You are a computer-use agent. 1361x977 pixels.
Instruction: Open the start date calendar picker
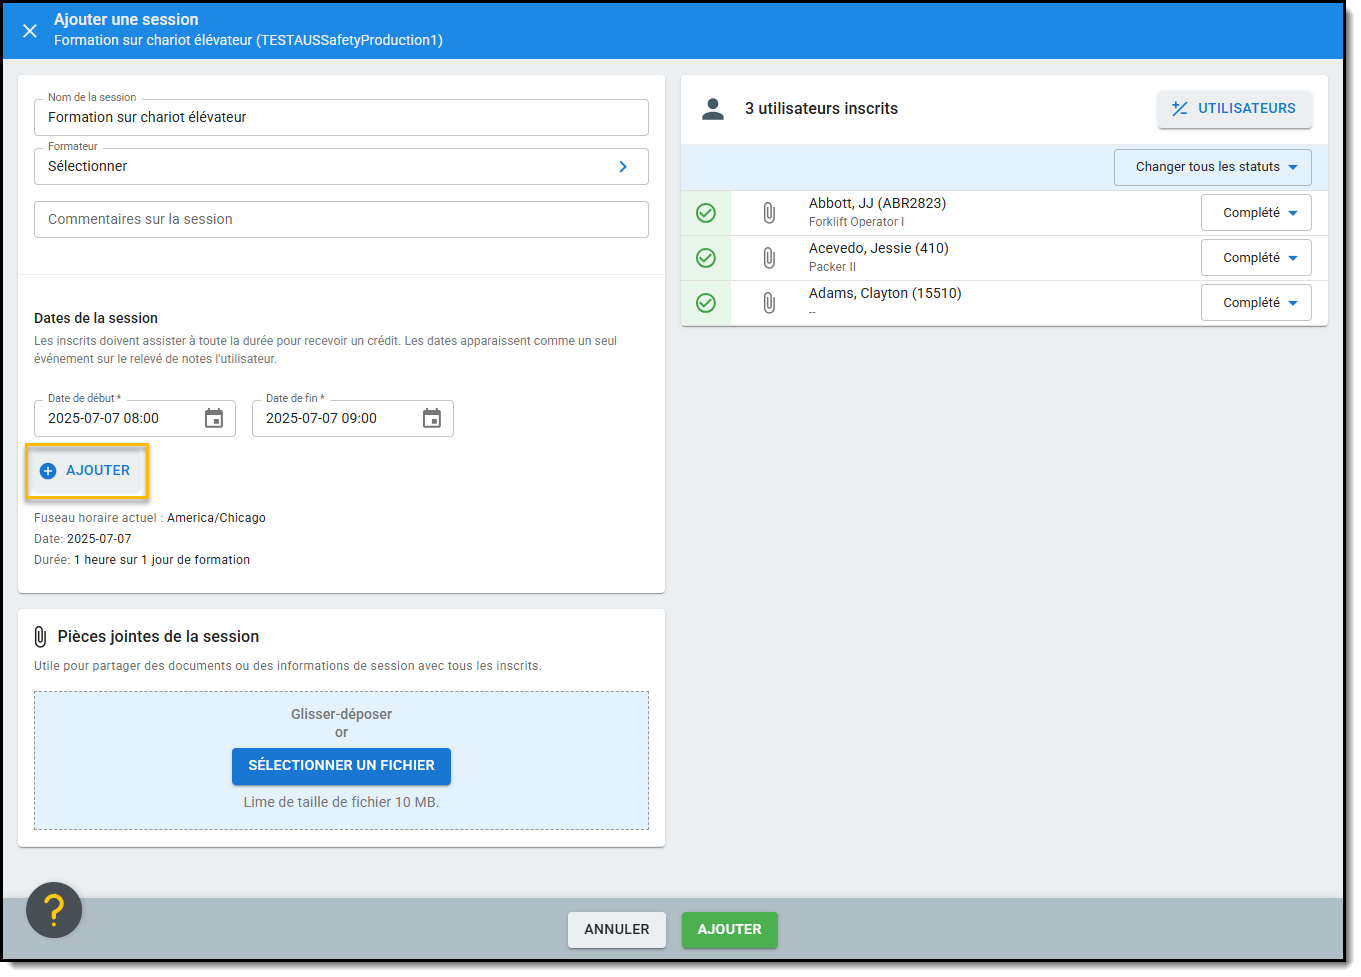pos(214,419)
